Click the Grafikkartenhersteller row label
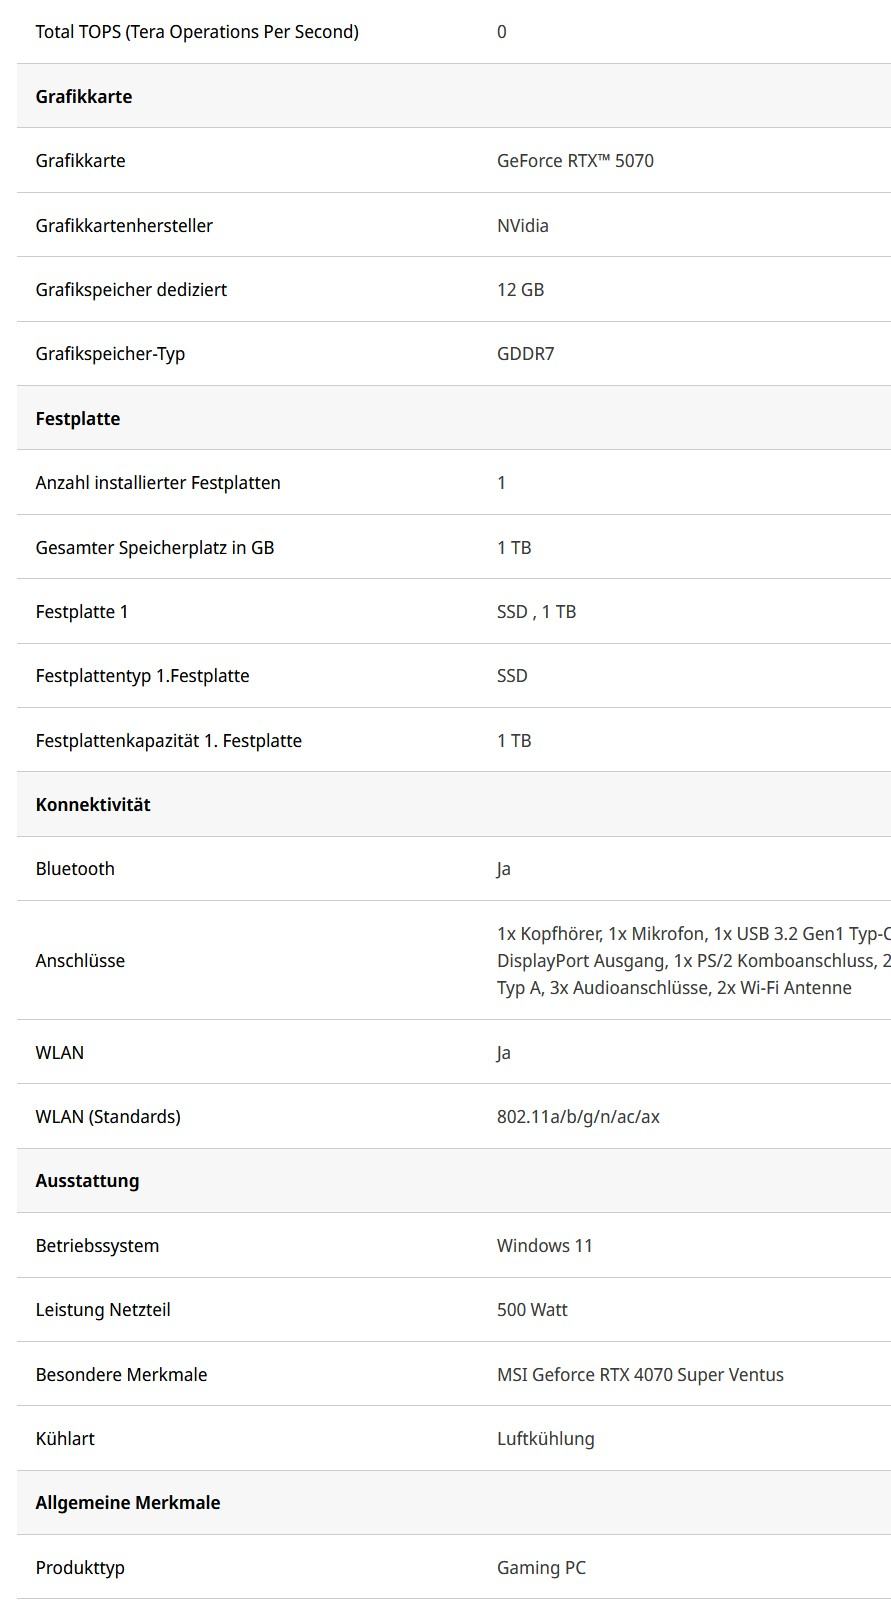 pyautogui.click(x=124, y=226)
